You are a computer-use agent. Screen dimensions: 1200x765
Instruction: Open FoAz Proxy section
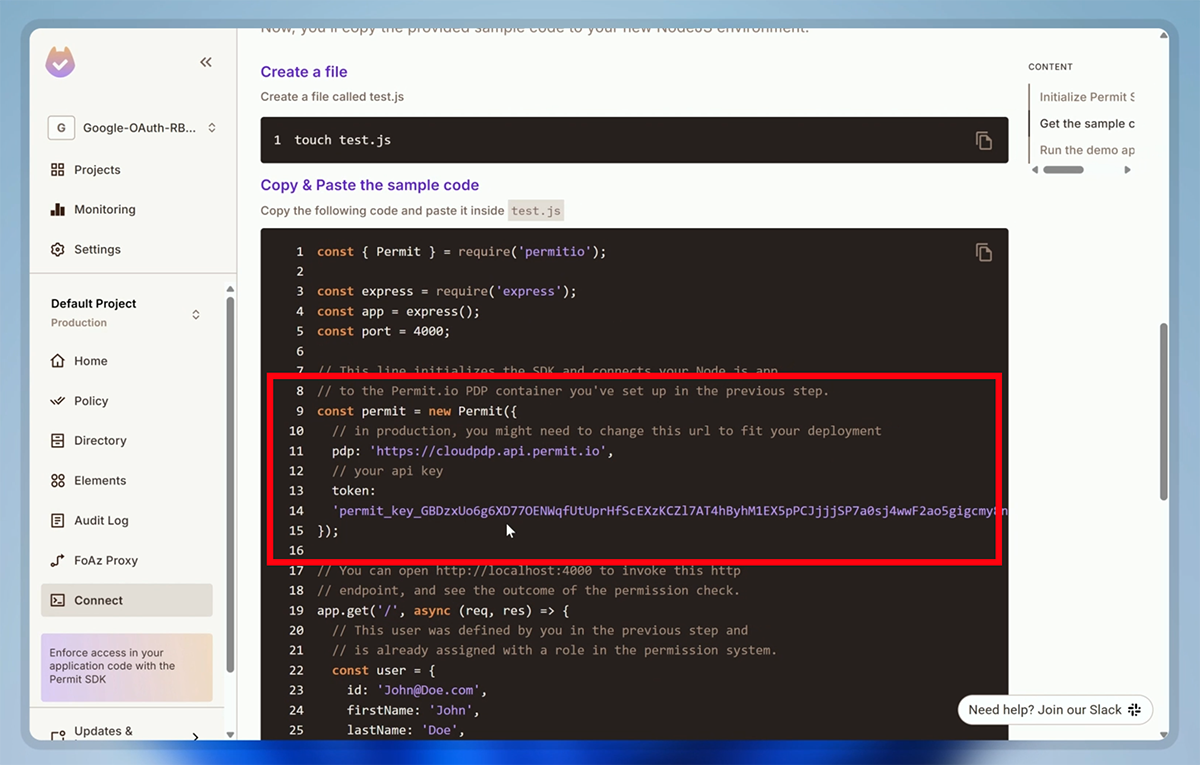point(106,561)
